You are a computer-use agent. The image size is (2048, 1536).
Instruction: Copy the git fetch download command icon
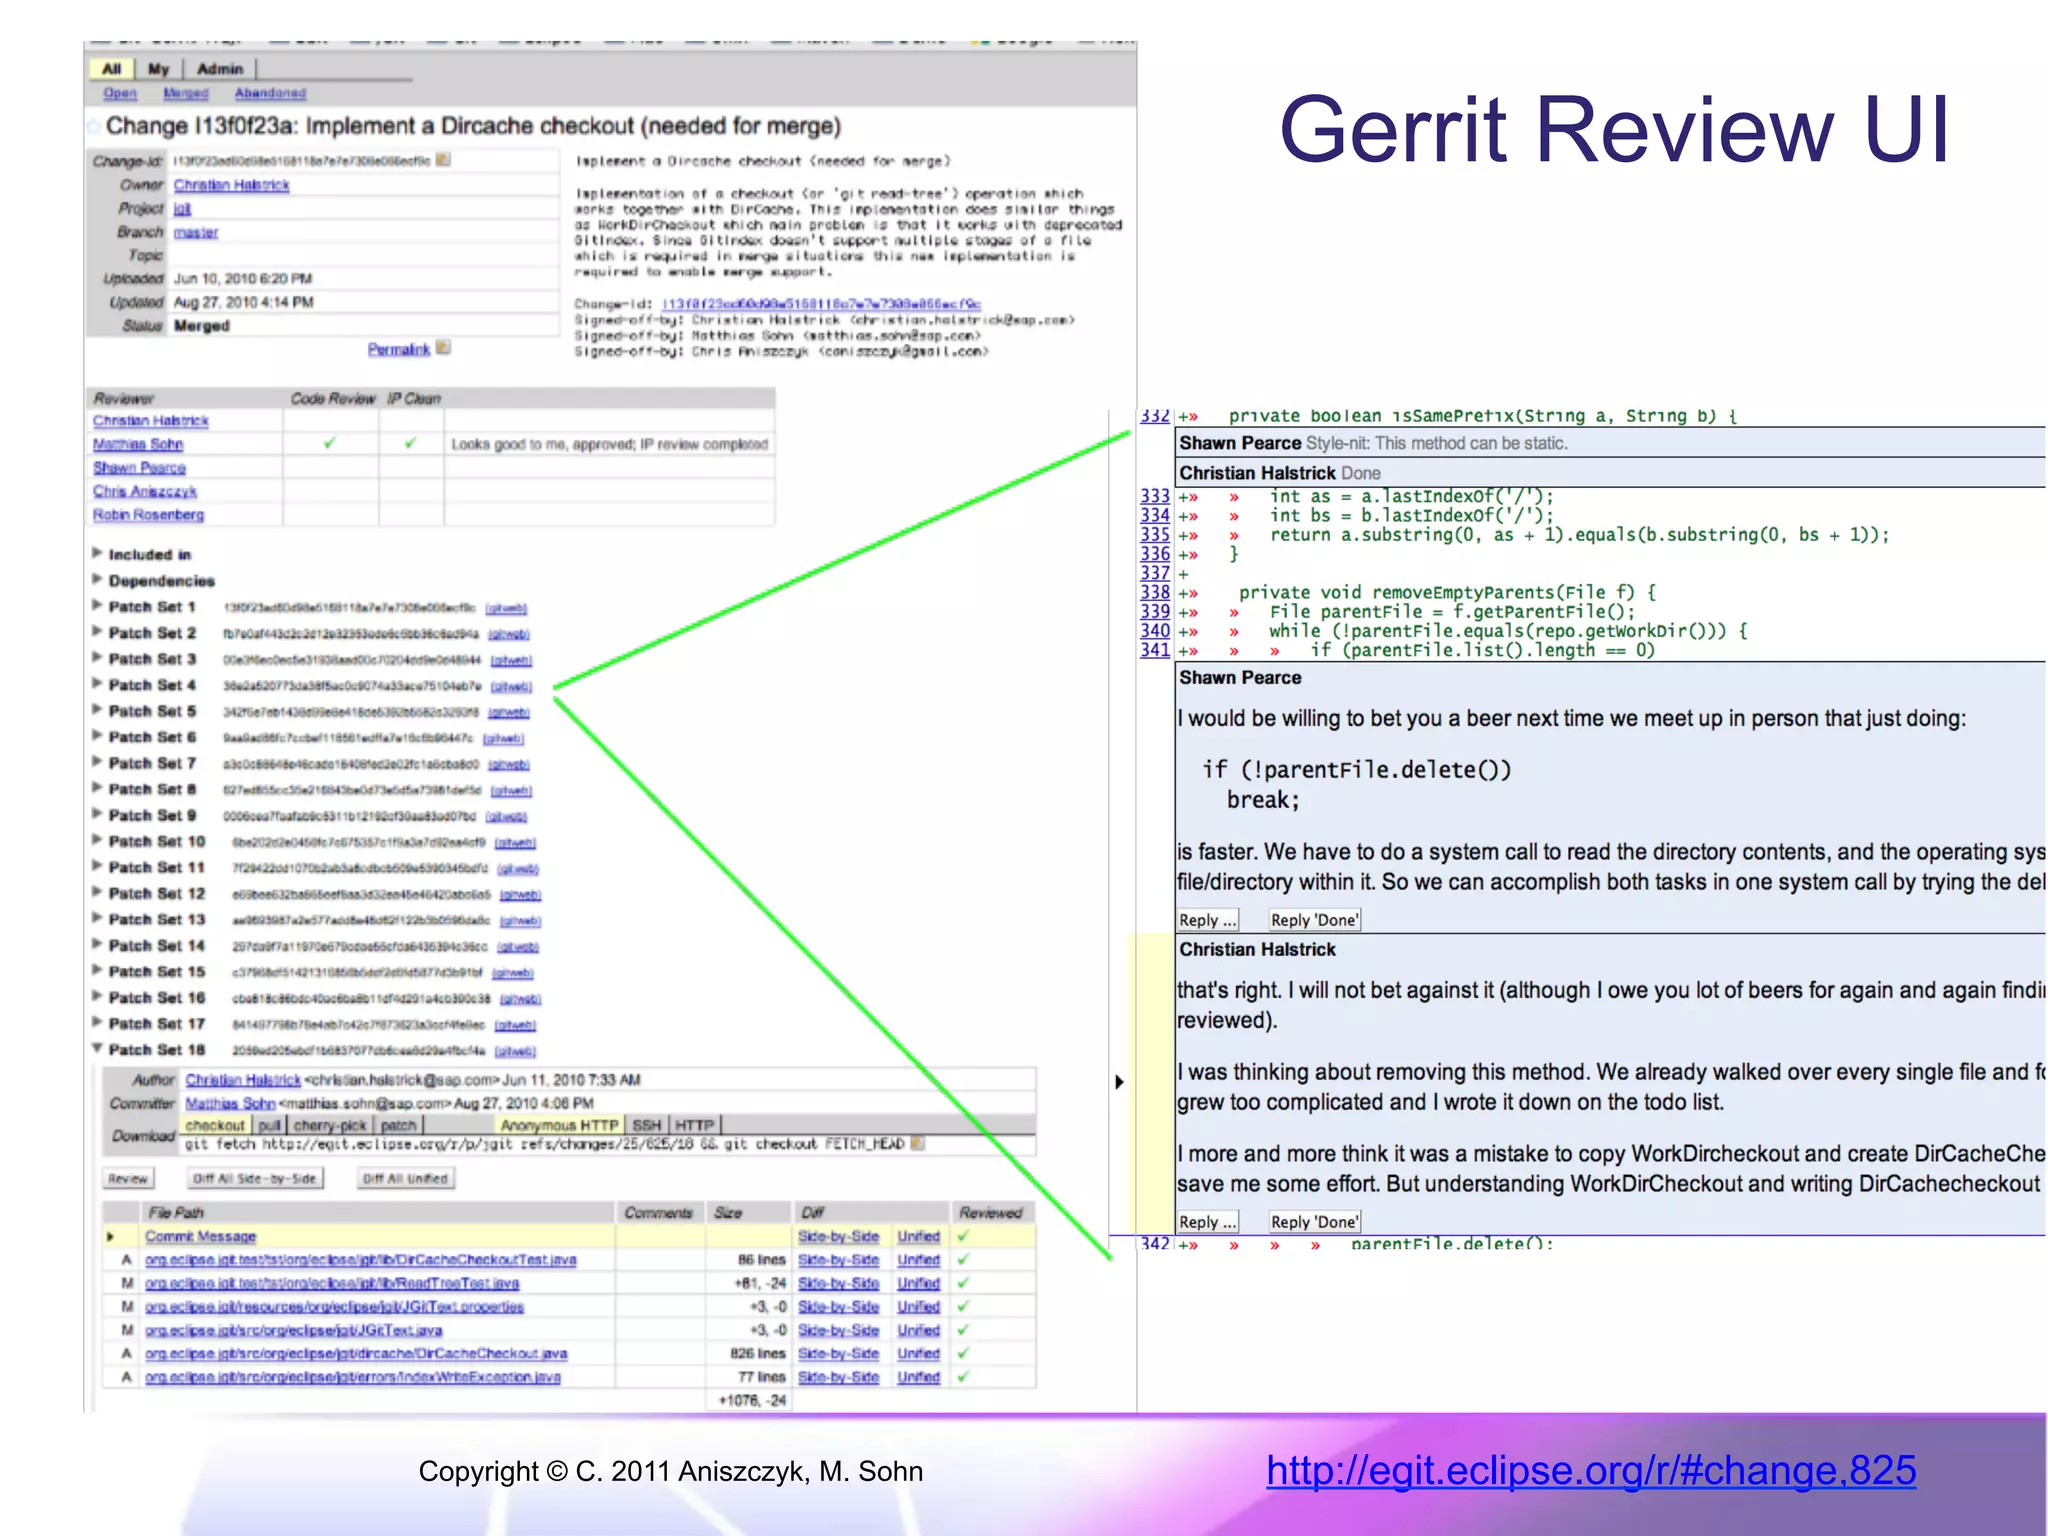(x=917, y=1143)
